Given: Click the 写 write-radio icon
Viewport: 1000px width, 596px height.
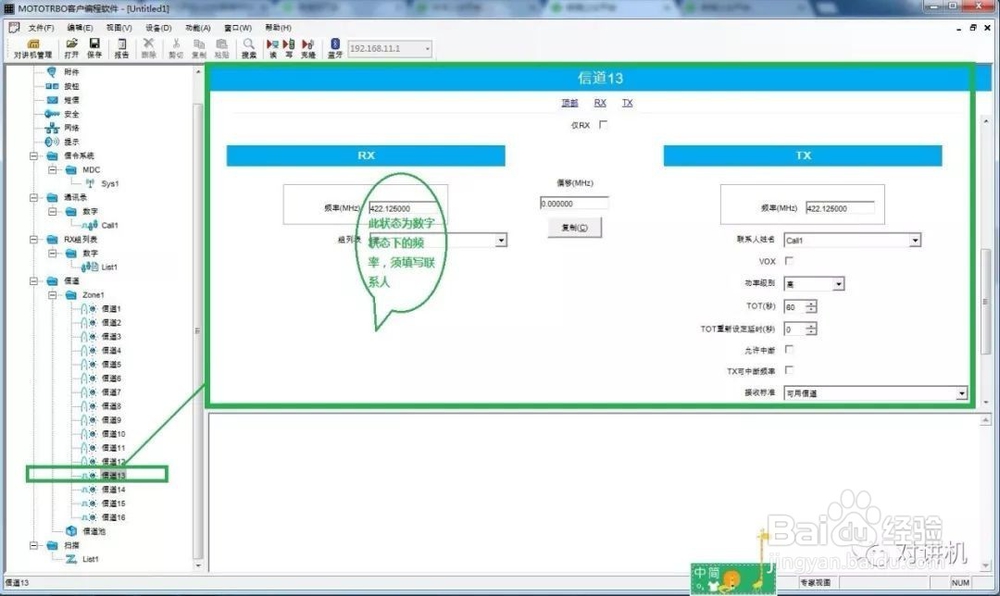Looking at the screenshot, I should [289, 48].
